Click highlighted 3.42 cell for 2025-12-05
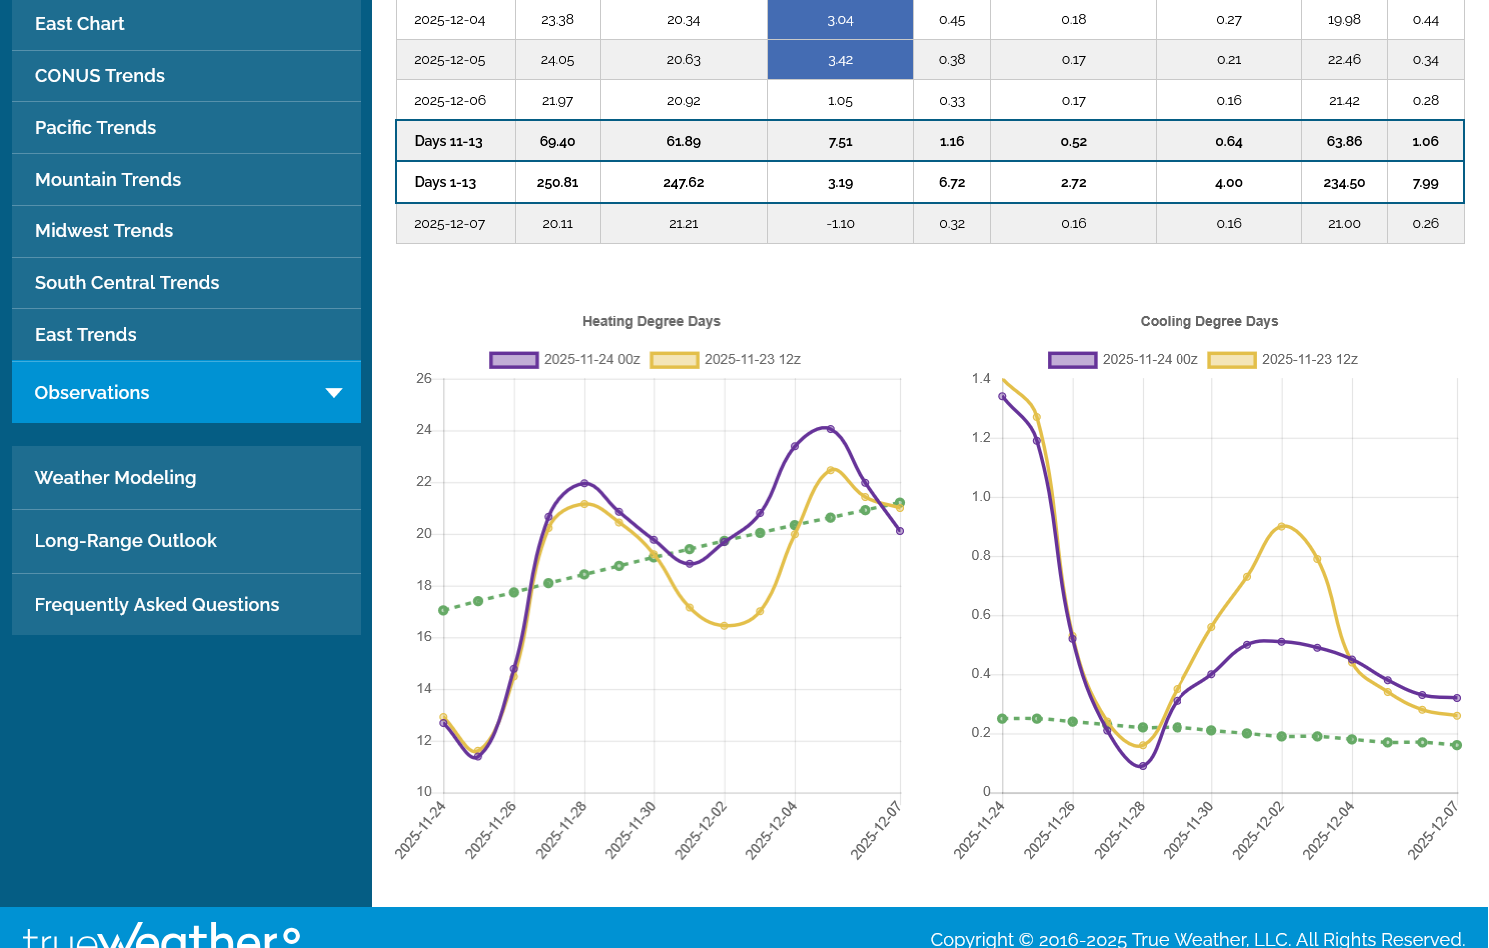The width and height of the screenshot is (1489, 948). click(840, 60)
